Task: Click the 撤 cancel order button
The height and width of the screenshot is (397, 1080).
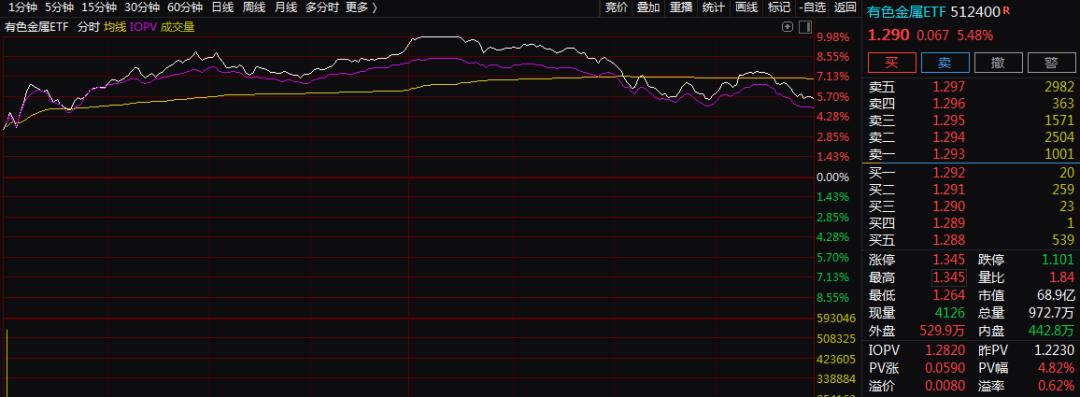Action: point(997,62)
